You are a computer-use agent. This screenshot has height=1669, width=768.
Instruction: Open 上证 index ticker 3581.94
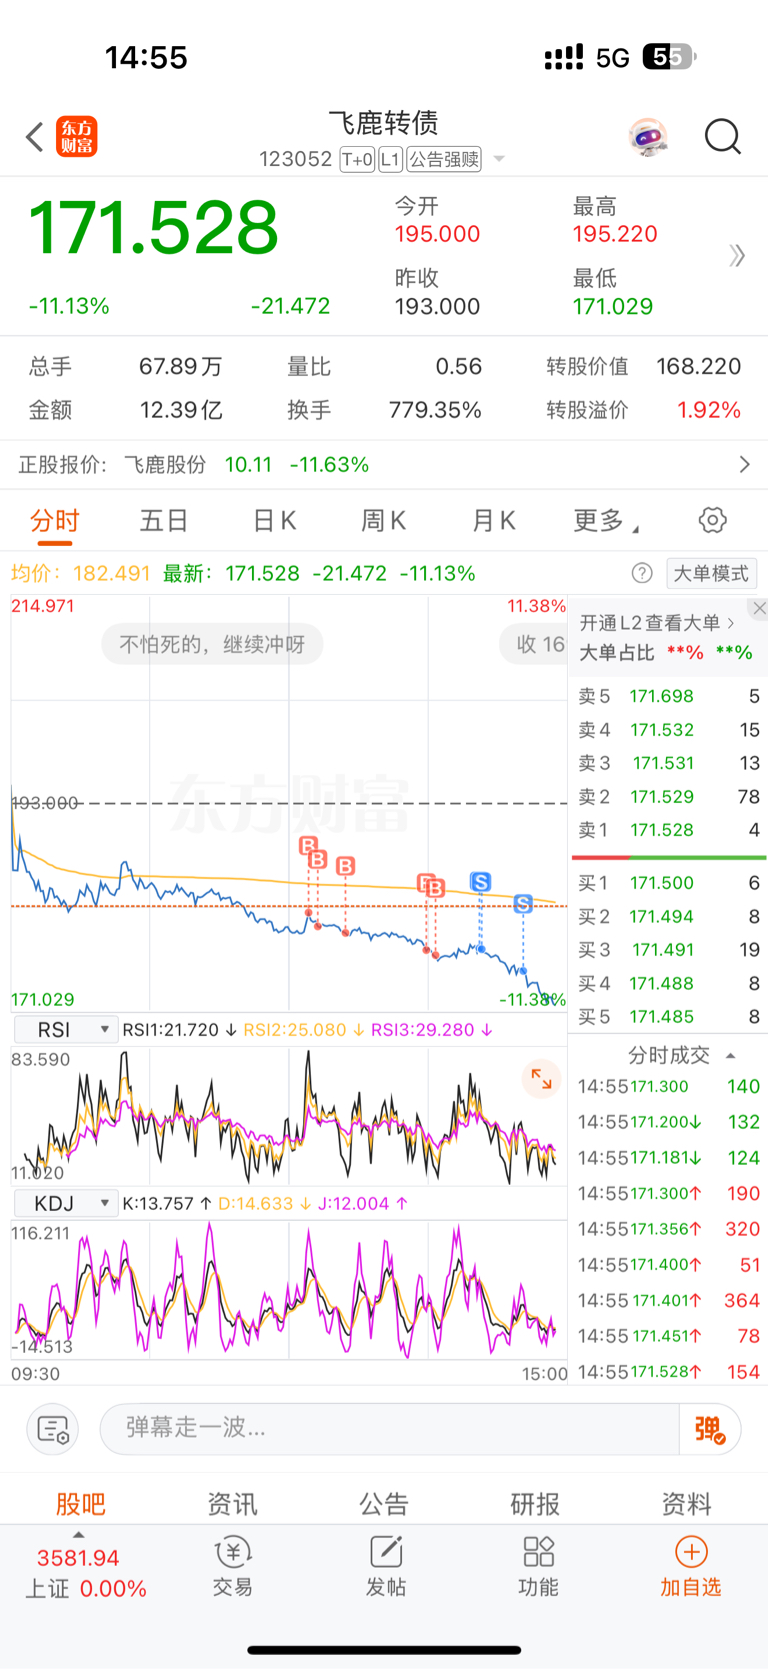pyautogui.click(x=86, y=1573)
